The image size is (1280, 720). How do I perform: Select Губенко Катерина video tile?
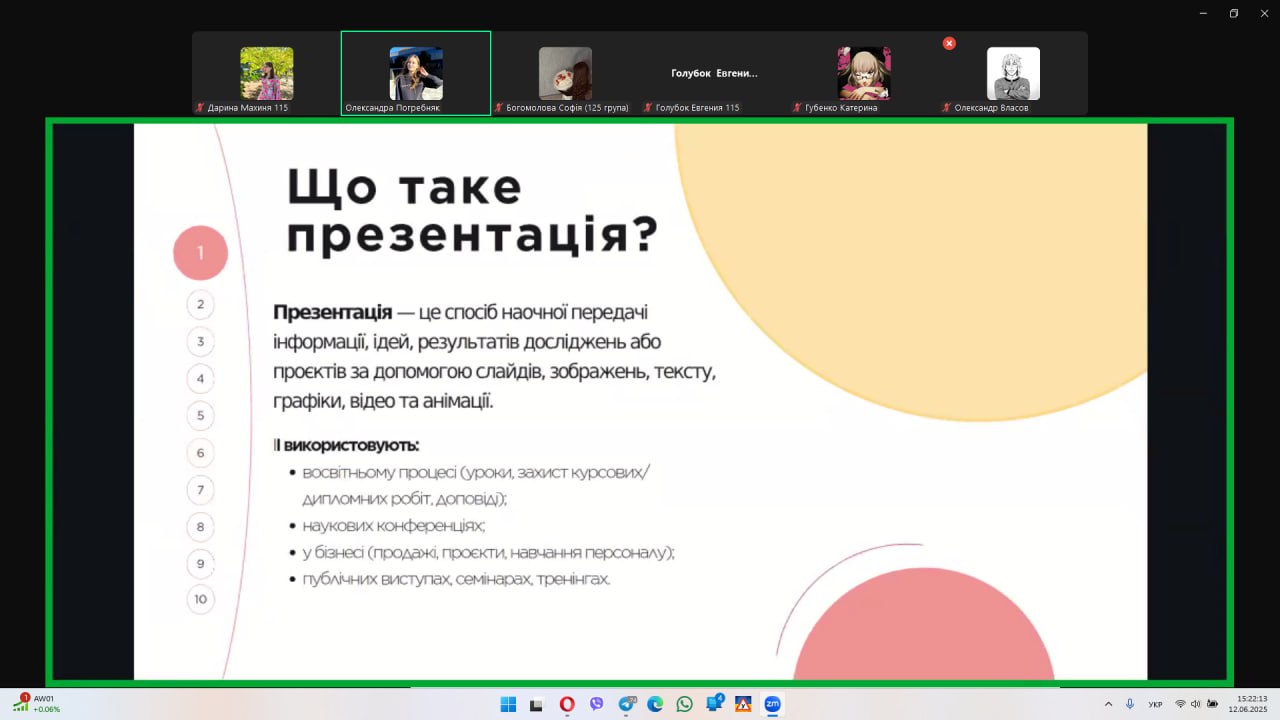(864, 73)
